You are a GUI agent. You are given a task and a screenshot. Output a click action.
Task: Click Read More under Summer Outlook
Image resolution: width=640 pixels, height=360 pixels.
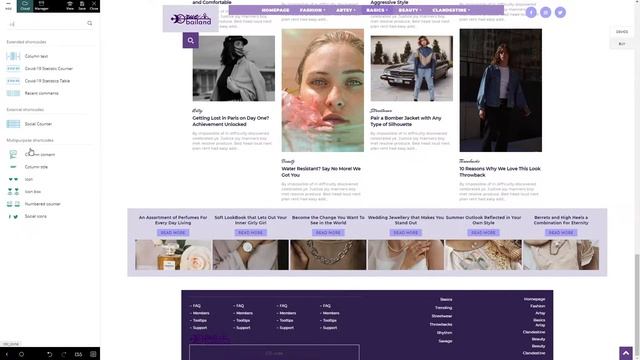point(483,233)
